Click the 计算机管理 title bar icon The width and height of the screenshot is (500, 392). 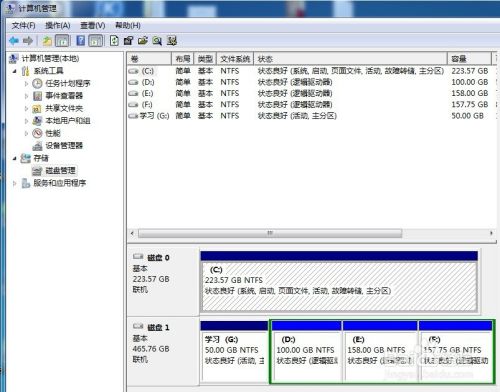point(11,8)
